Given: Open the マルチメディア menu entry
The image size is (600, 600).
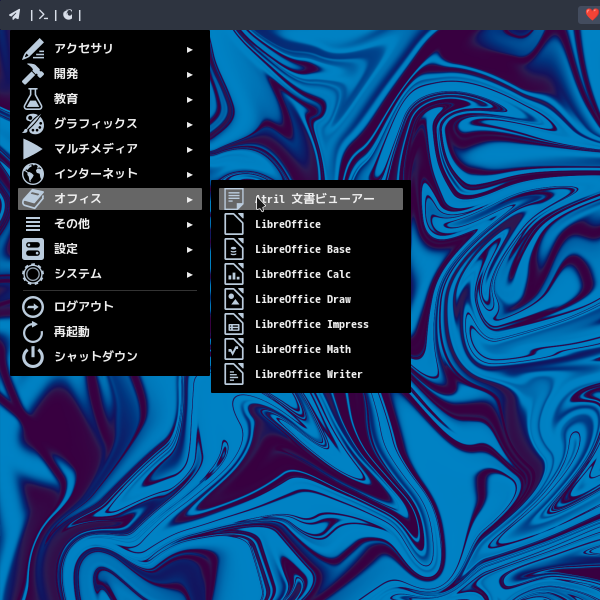Looking at the screenshot, I should 110,149.
